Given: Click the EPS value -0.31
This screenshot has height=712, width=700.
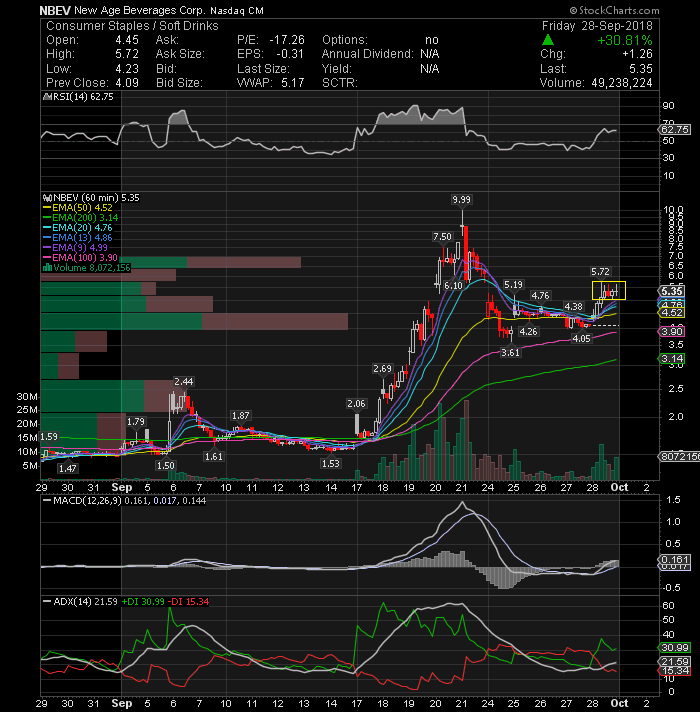Looking at the screenshot, I should [x=290, y=54].
